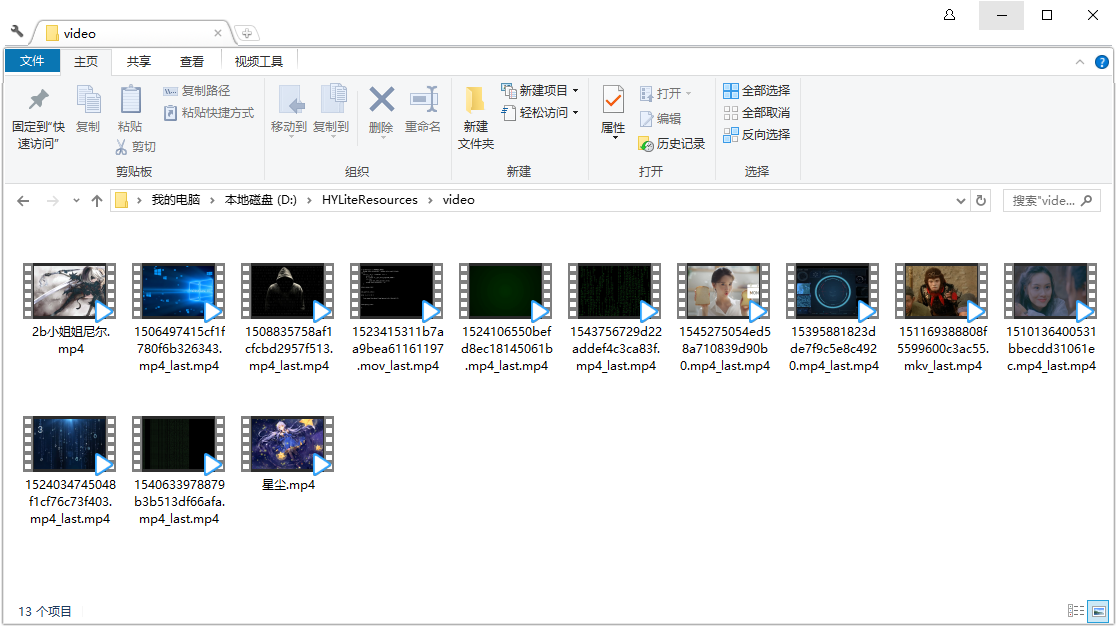Screen dimensions: 1117x627
Task: Switch to large icons view in status bar
Action: [1098, 611]
